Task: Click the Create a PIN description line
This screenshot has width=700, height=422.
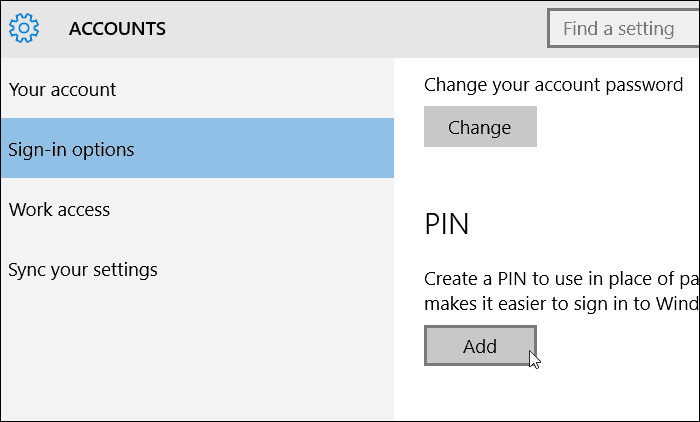Action: click(562, 279)
